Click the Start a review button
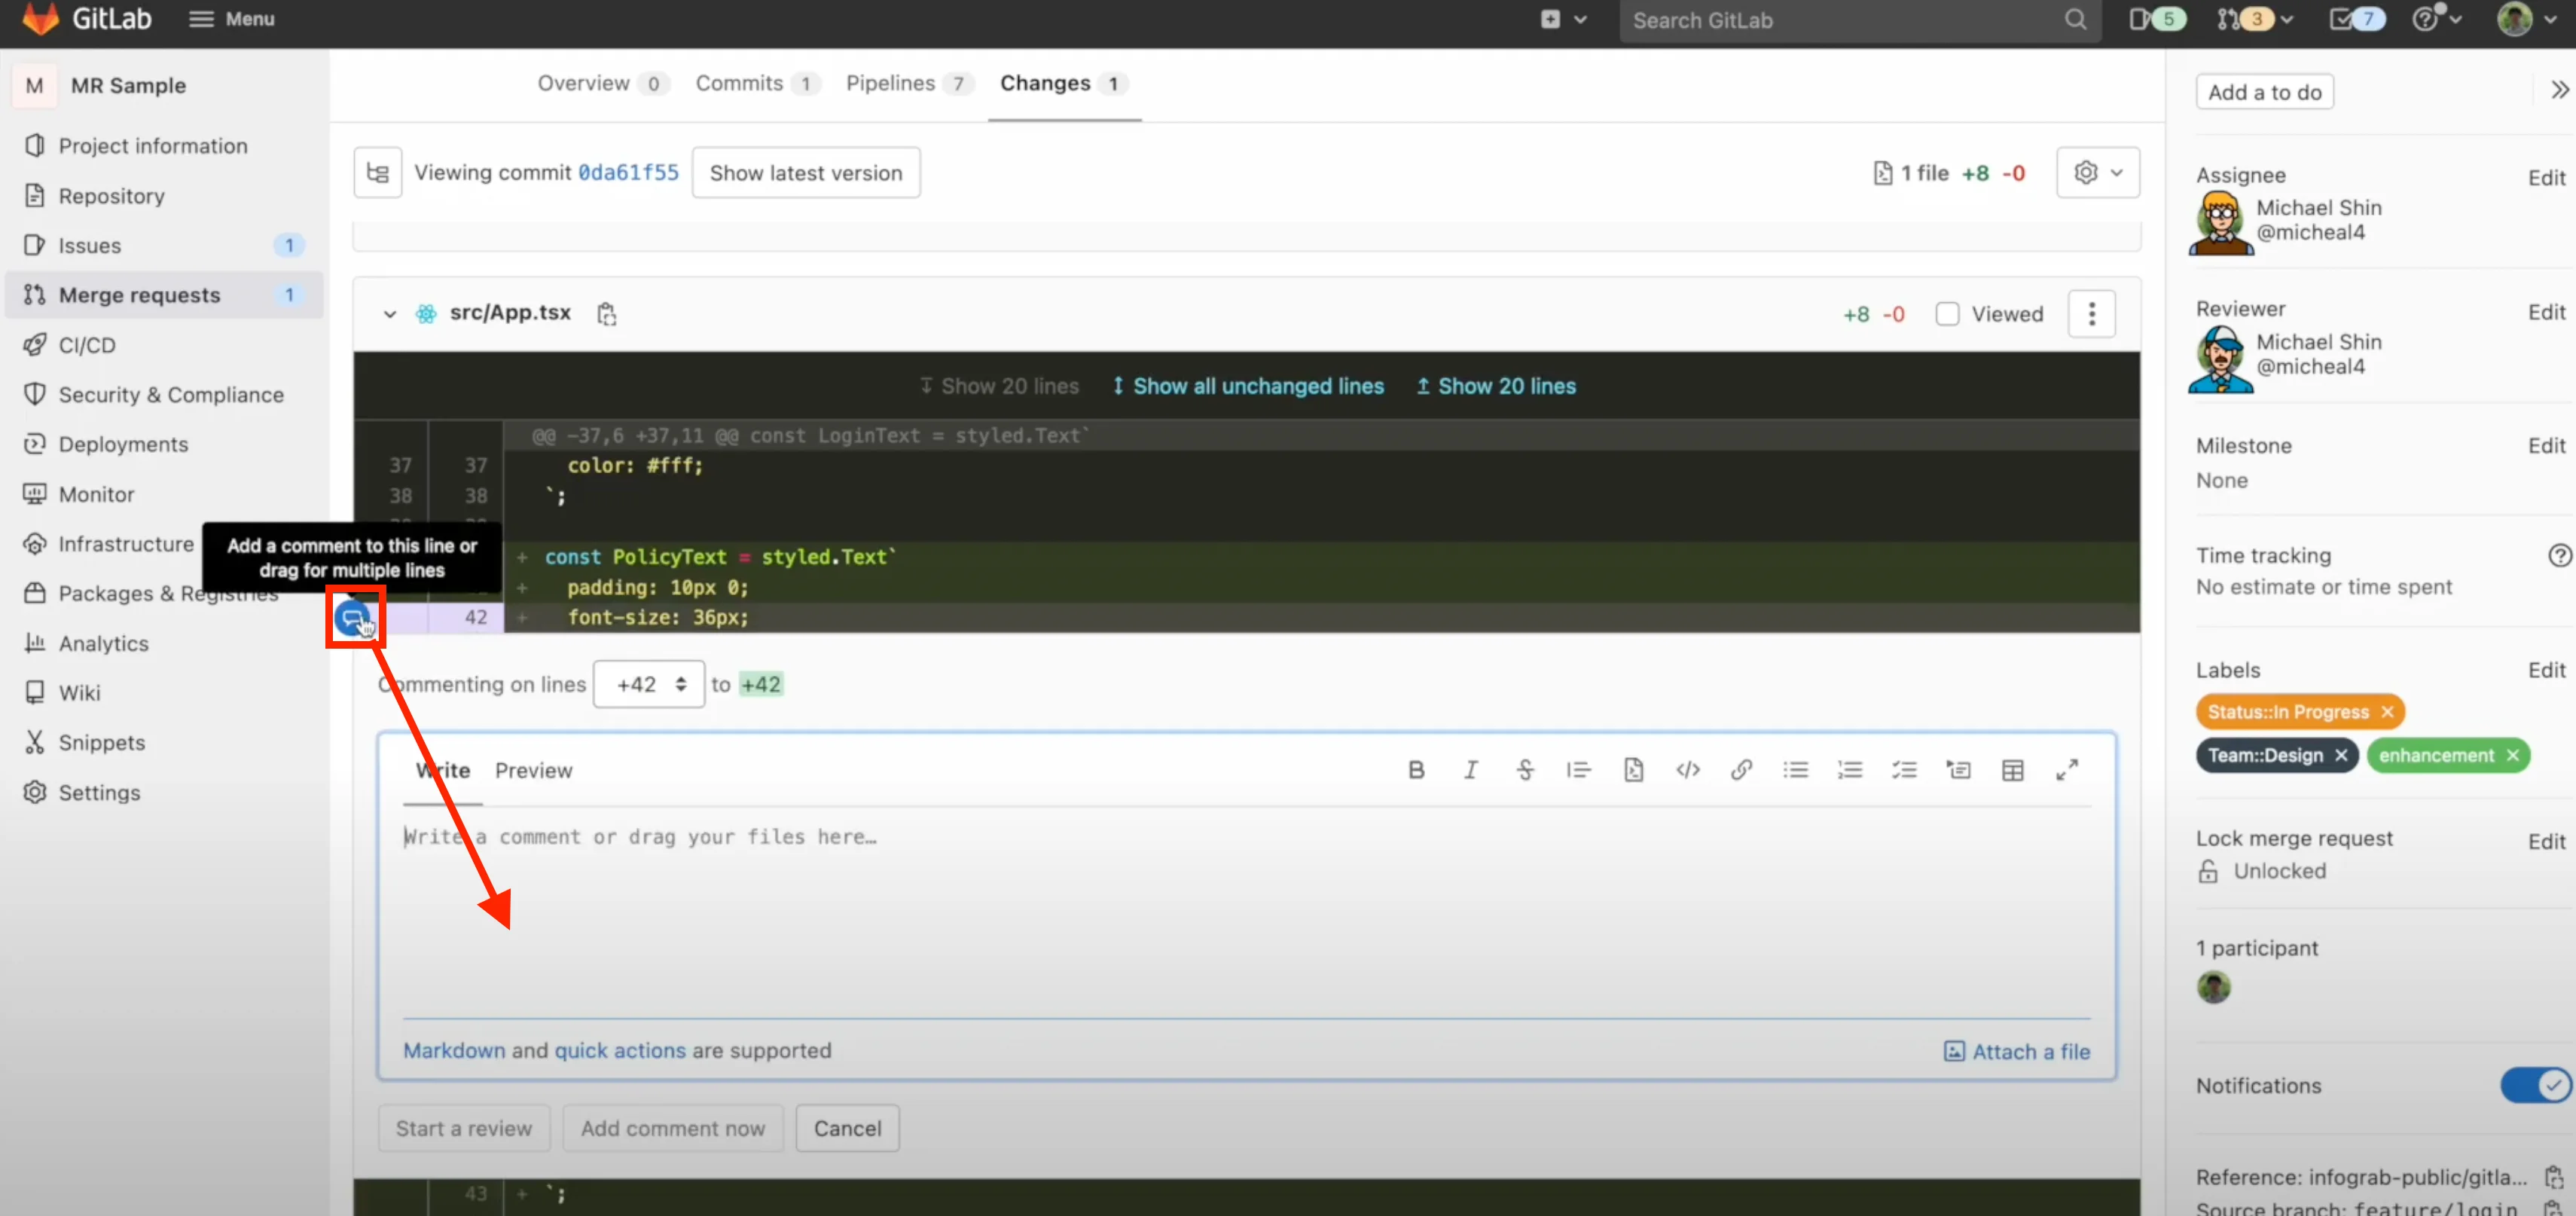The width and height of the screenshot is (2576, 1216). 463,1128
